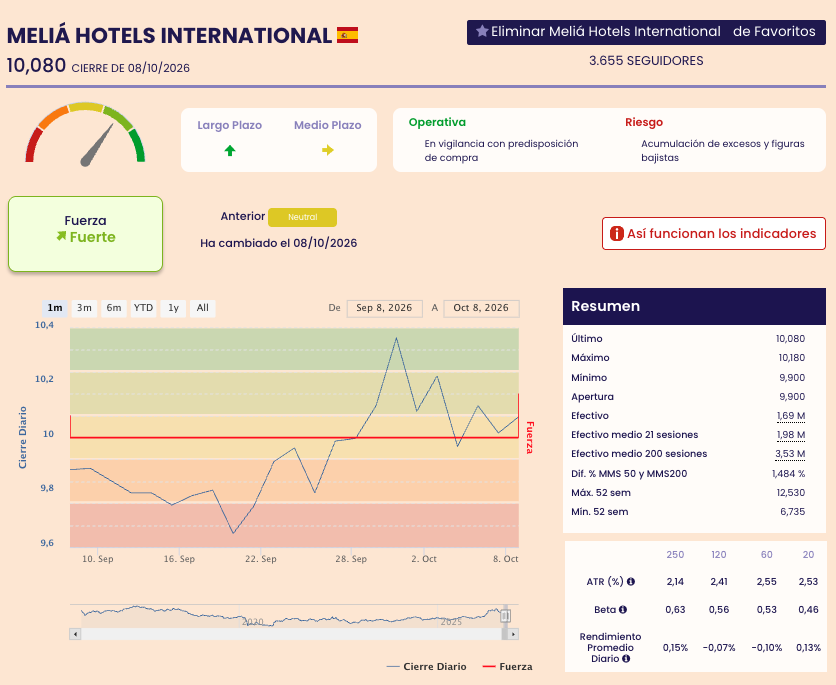Screen dimensions: 836x685
Task: Click the navigator range handle
Action: coord(505,616)
